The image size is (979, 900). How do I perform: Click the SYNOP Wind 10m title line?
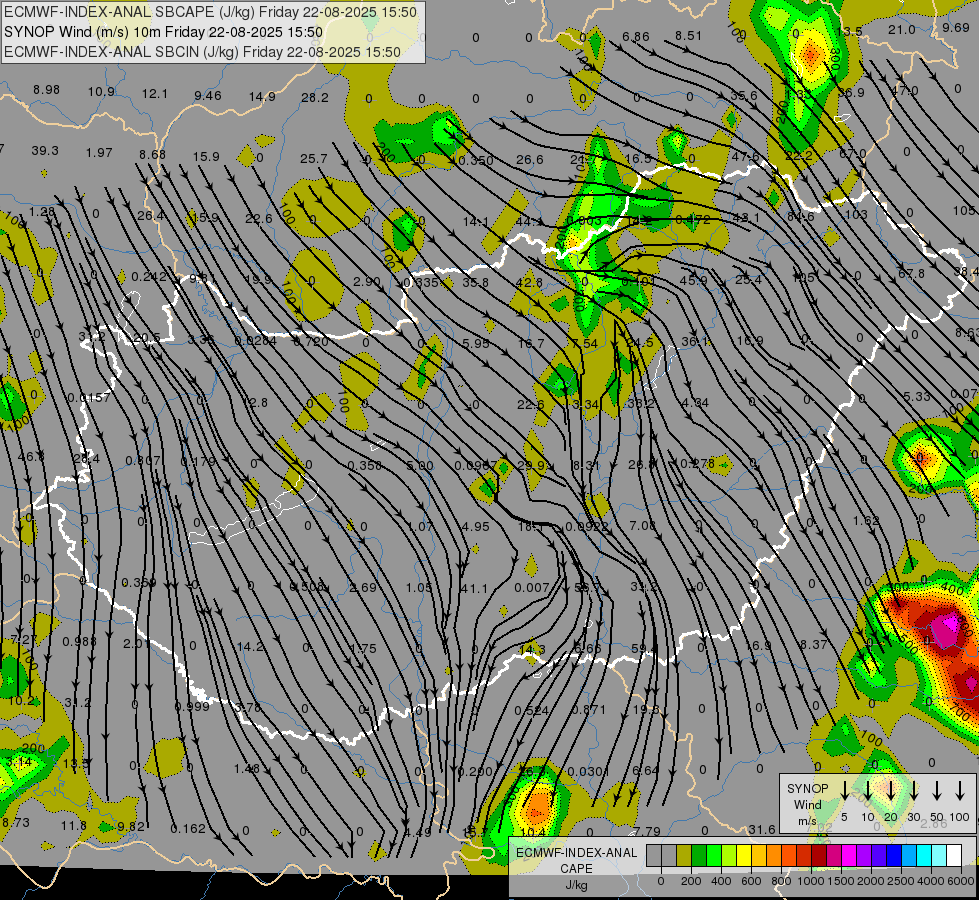pyautogui.click(x=164, y=32)
